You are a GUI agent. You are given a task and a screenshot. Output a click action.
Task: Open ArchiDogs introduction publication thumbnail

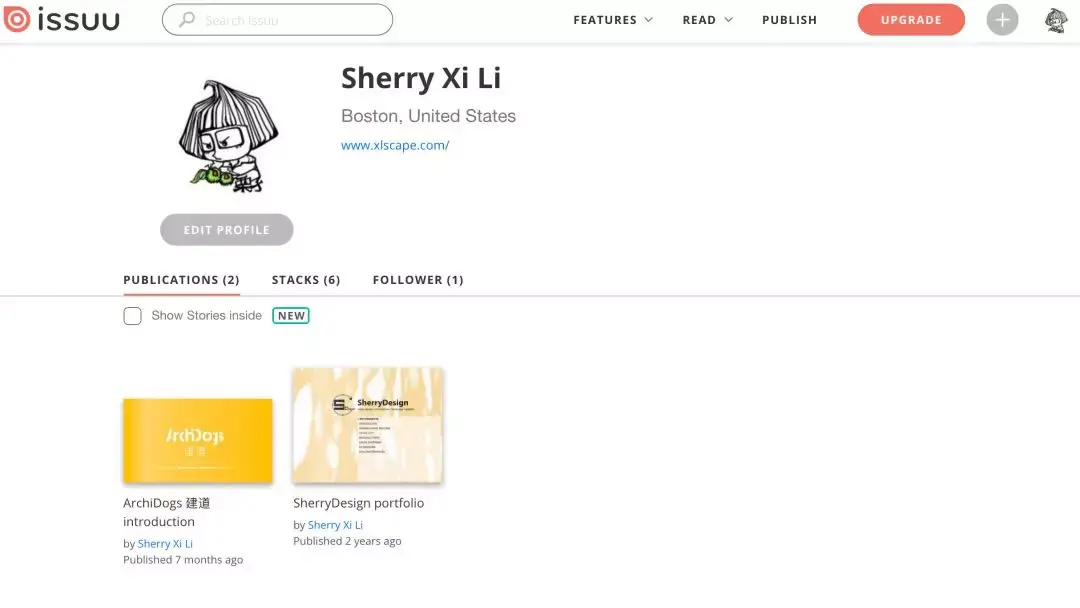tap(198, 440)
